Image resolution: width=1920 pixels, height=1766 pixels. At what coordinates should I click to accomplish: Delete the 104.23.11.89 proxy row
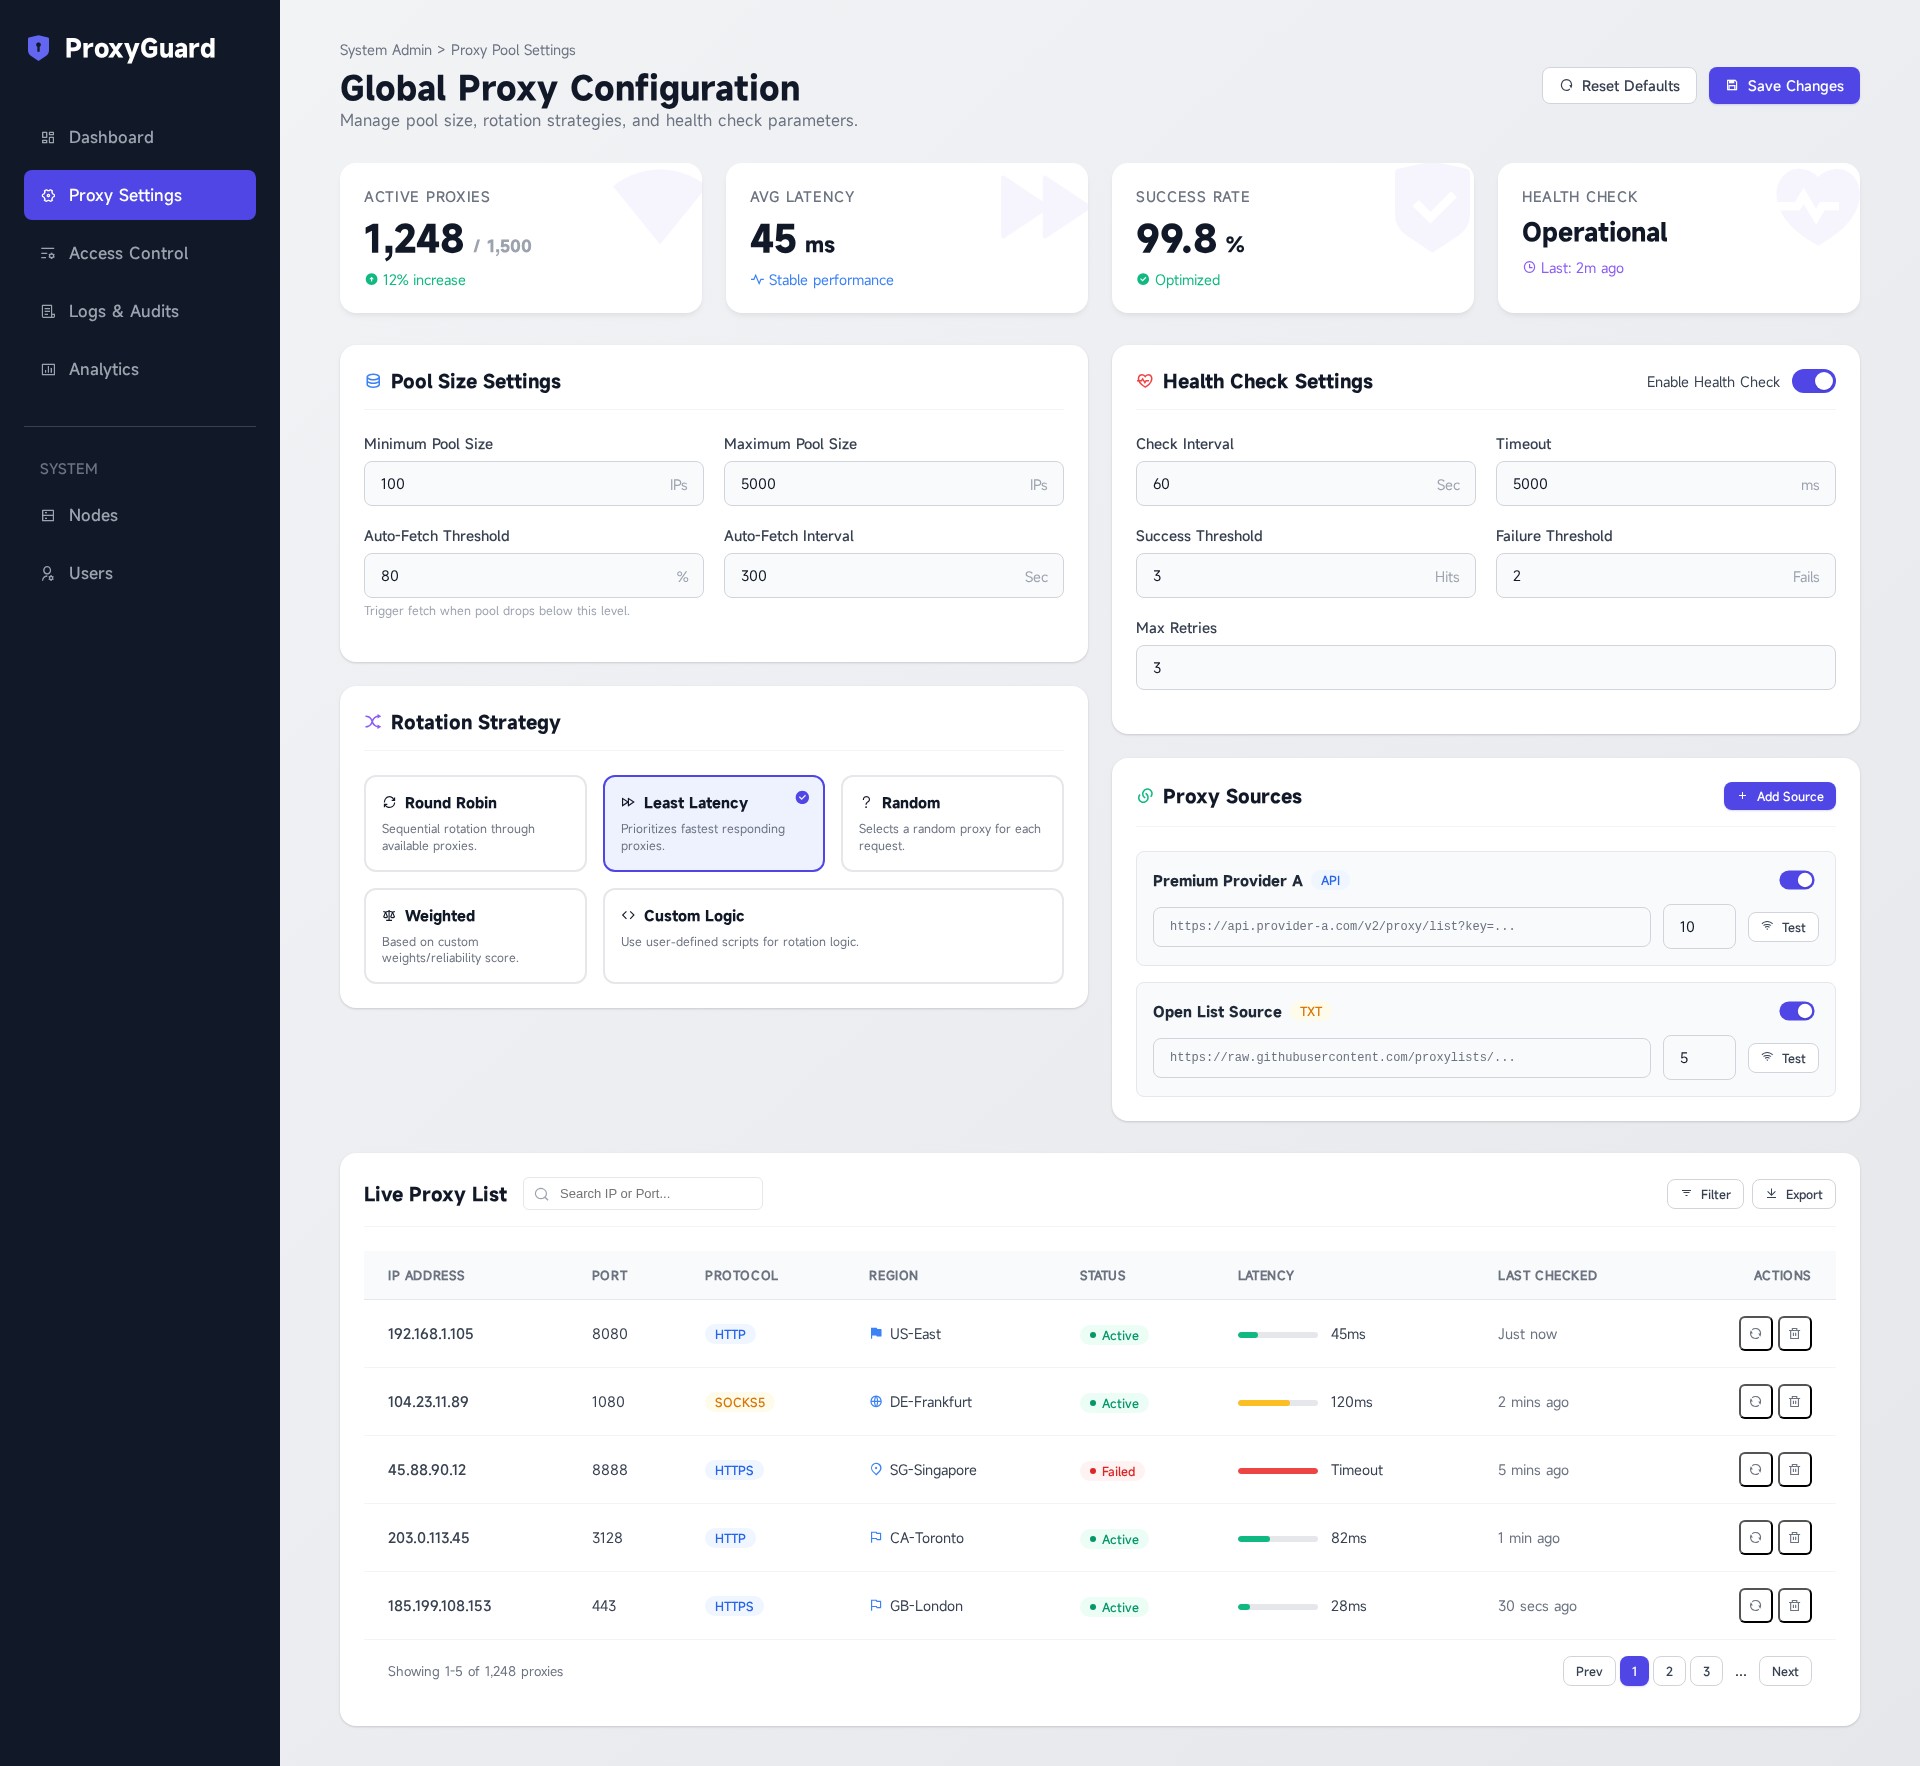point(1794,1401)
